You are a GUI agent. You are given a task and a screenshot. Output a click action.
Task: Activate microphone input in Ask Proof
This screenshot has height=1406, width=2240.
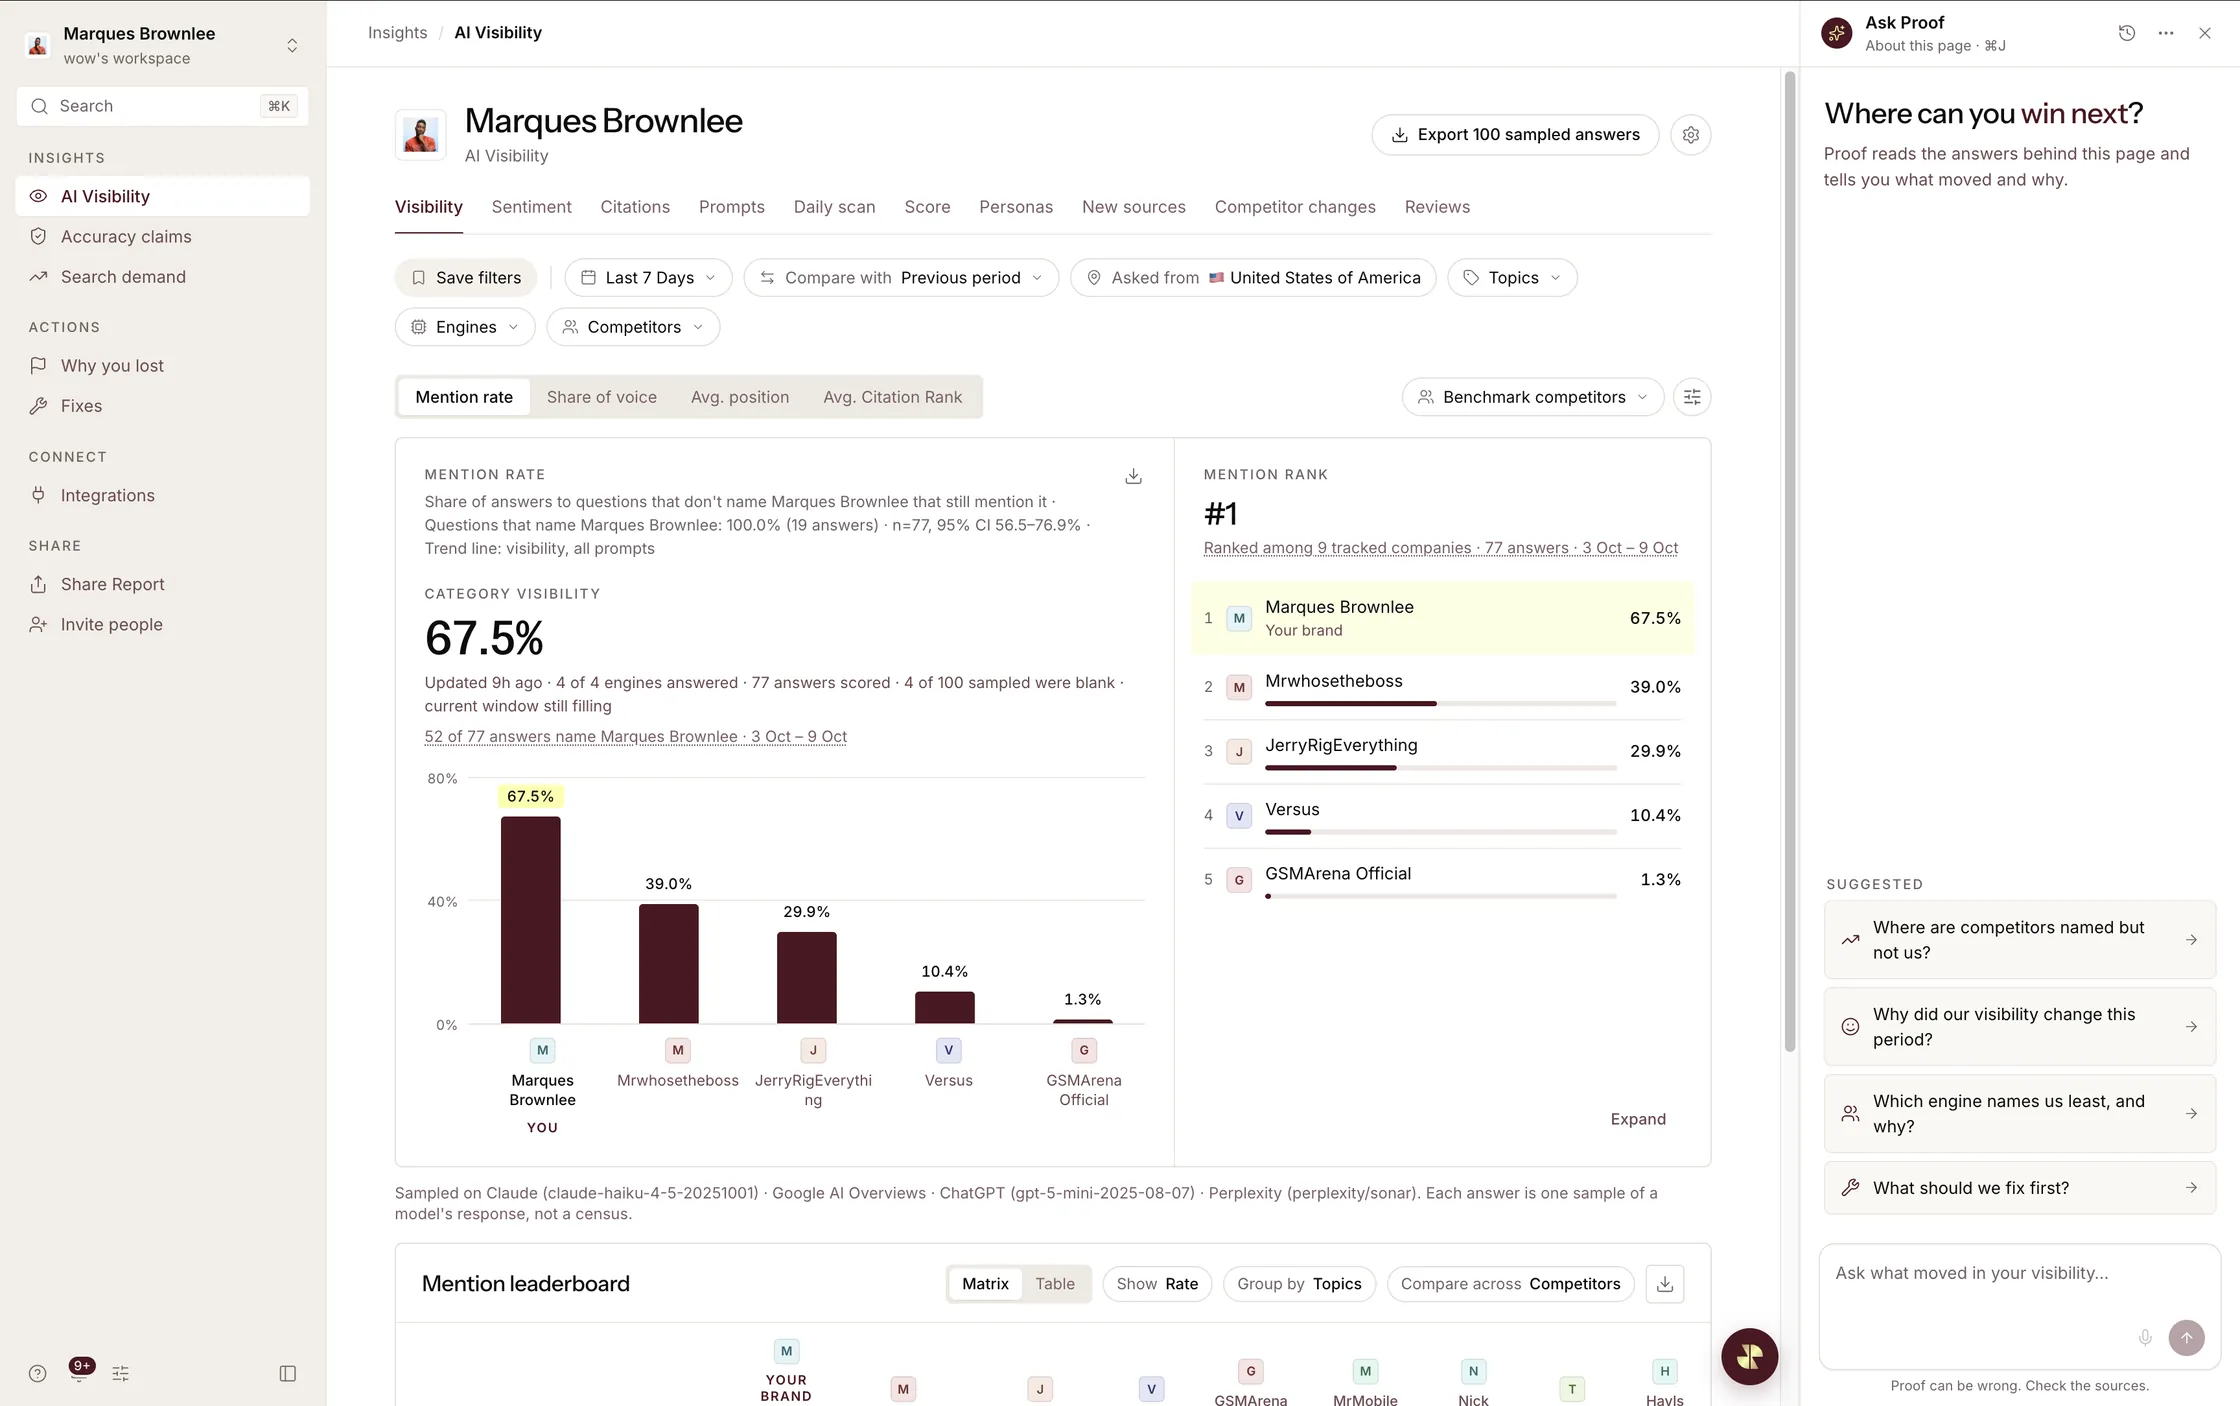pyautogui.click(x=2145, y=1338)
